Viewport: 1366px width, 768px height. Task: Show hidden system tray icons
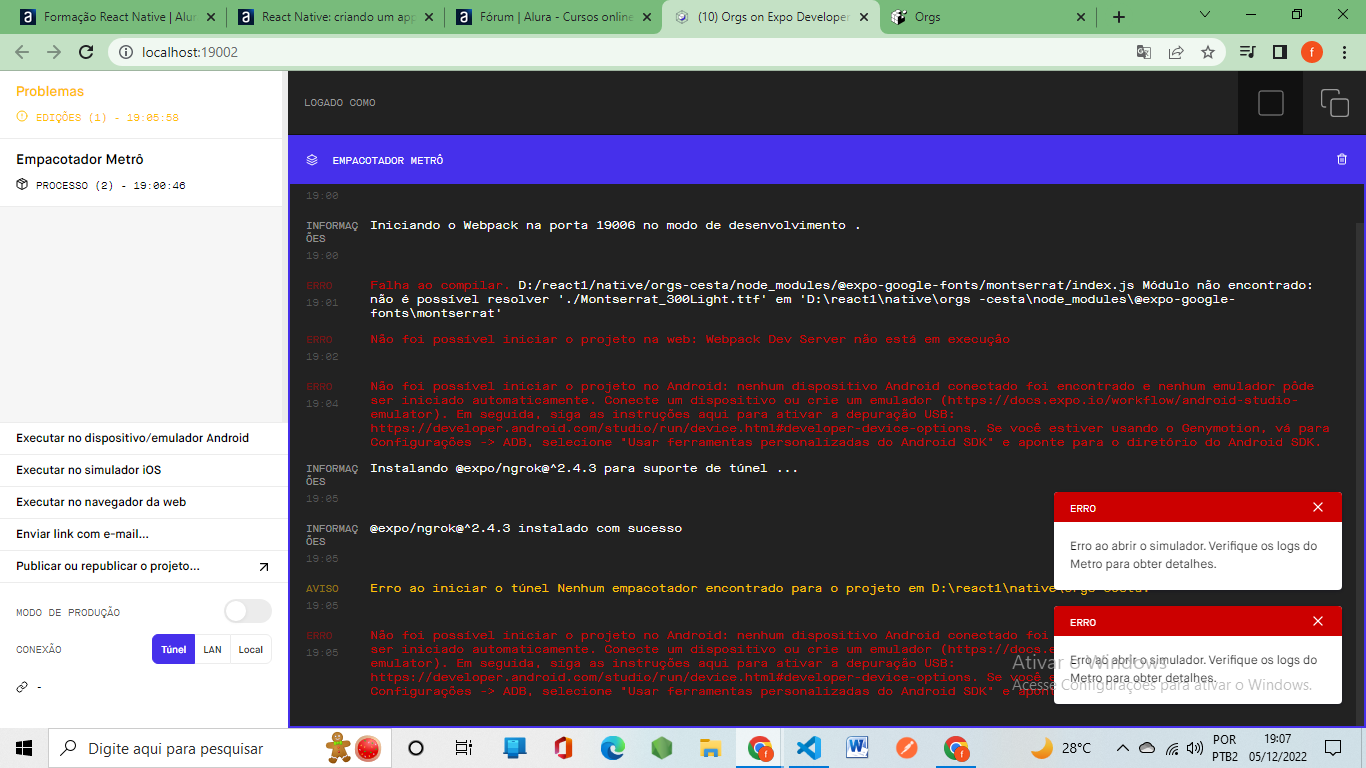[1123, 748]
